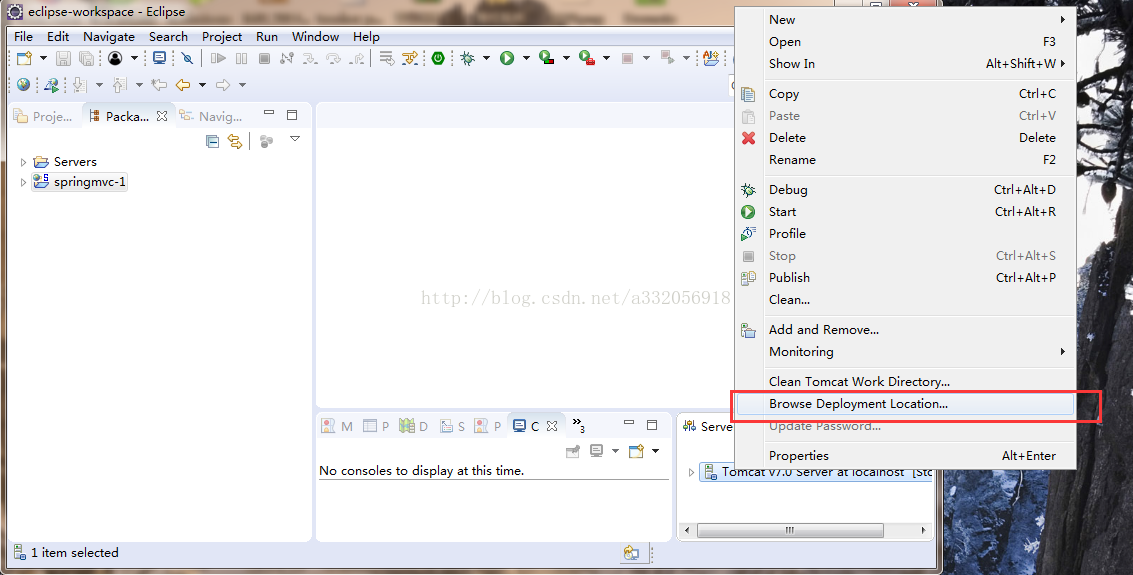Click the scrollbar right arrow in Servers view
The width and height of the screenshot is (1133, 575).
(x=923, y=530)
